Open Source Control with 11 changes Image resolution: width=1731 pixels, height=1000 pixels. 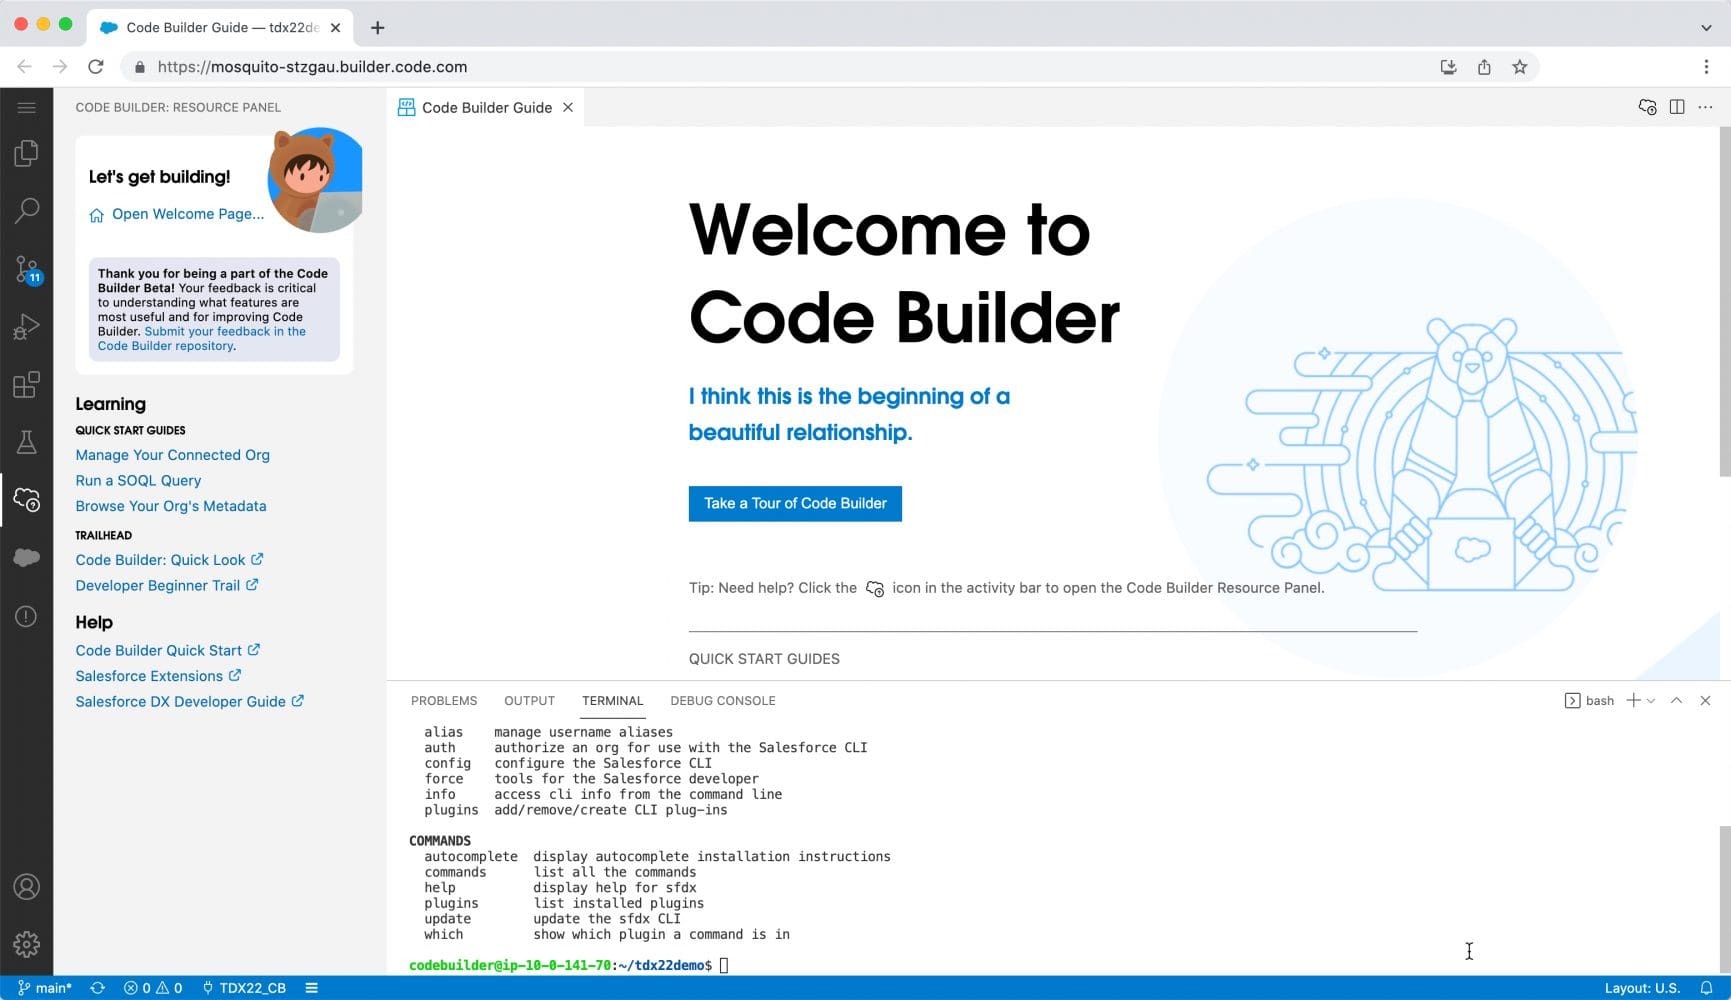(x=27, y=269)
